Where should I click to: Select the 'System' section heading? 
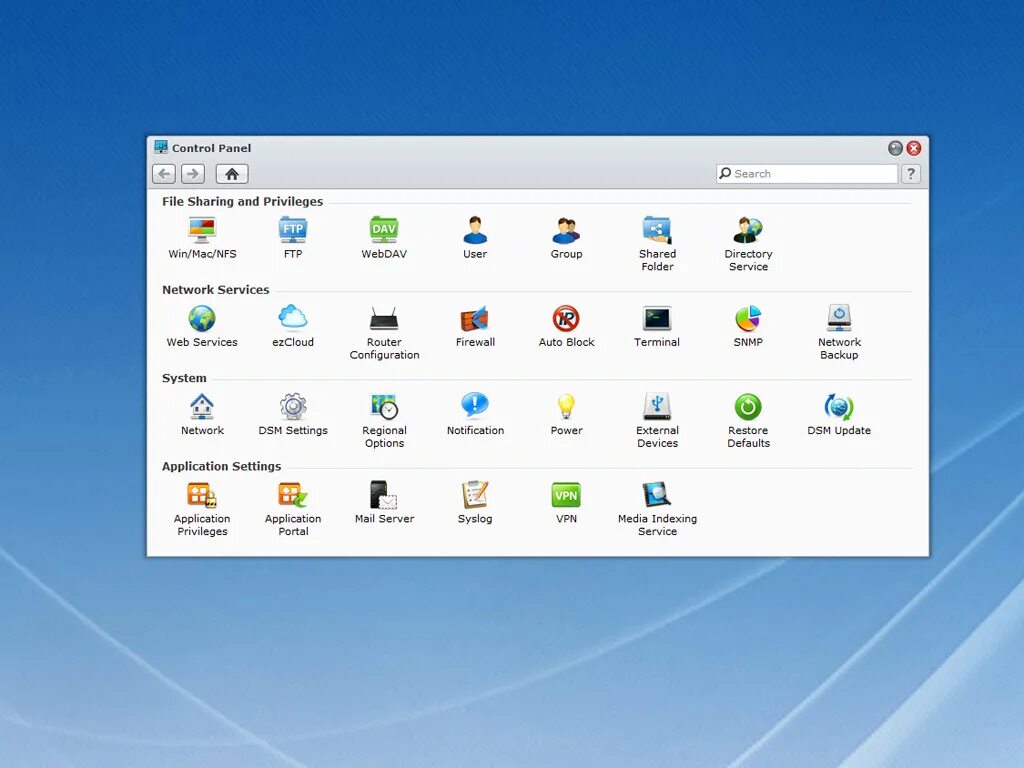[x=184, y=378]
